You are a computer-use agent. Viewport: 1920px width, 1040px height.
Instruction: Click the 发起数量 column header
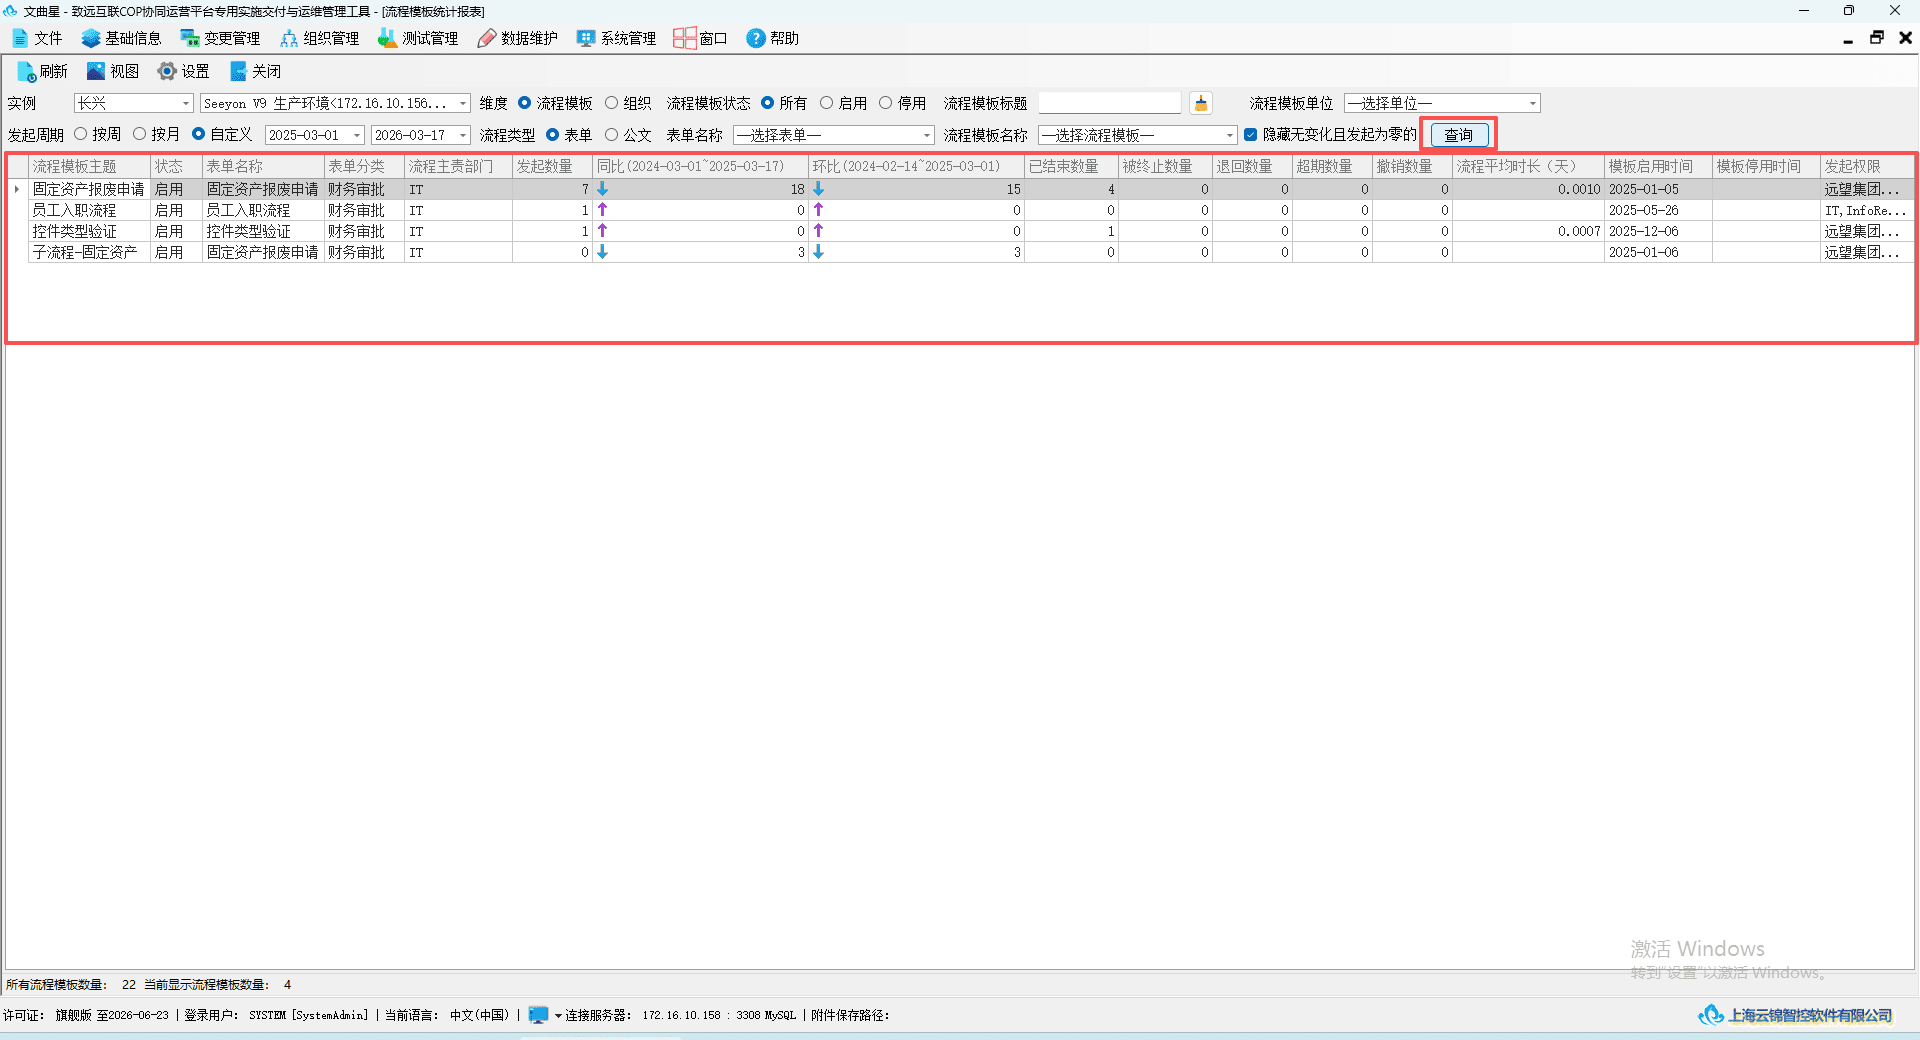point(552,166)
